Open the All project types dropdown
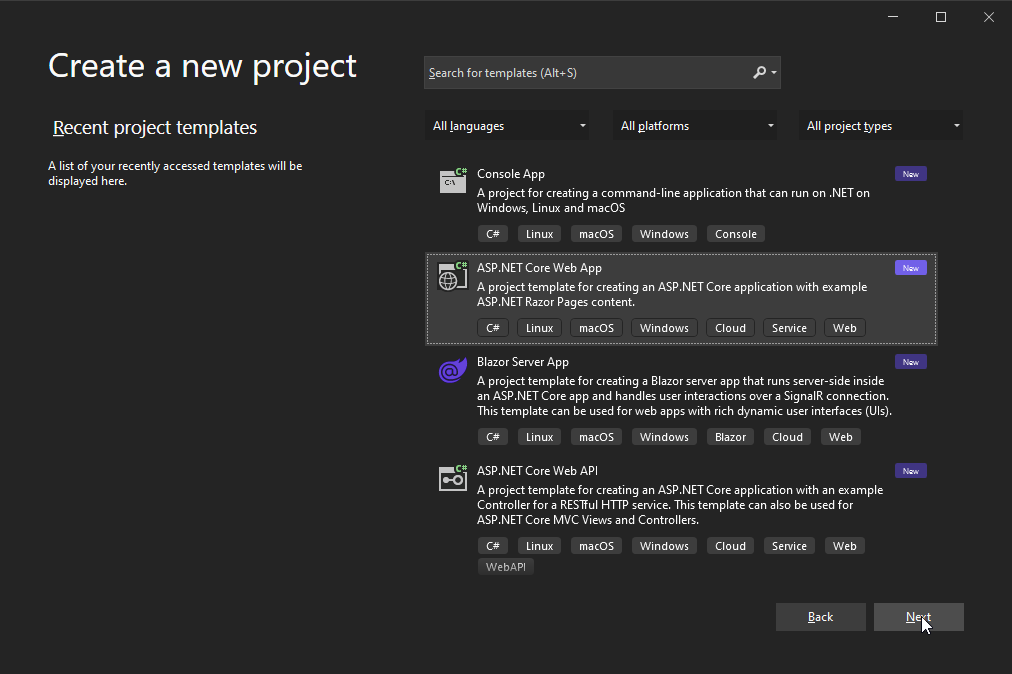This screenshot has height=674, width=1012. tap(881, 126)
